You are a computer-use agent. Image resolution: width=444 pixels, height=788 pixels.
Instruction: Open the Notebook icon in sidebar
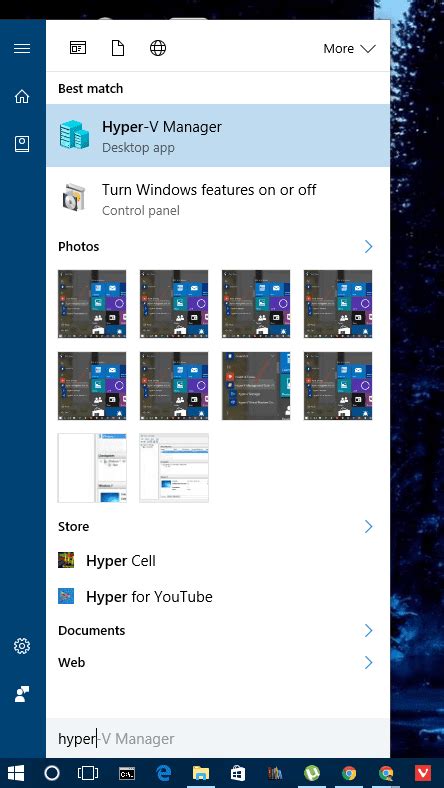click(x=22, y=144)
